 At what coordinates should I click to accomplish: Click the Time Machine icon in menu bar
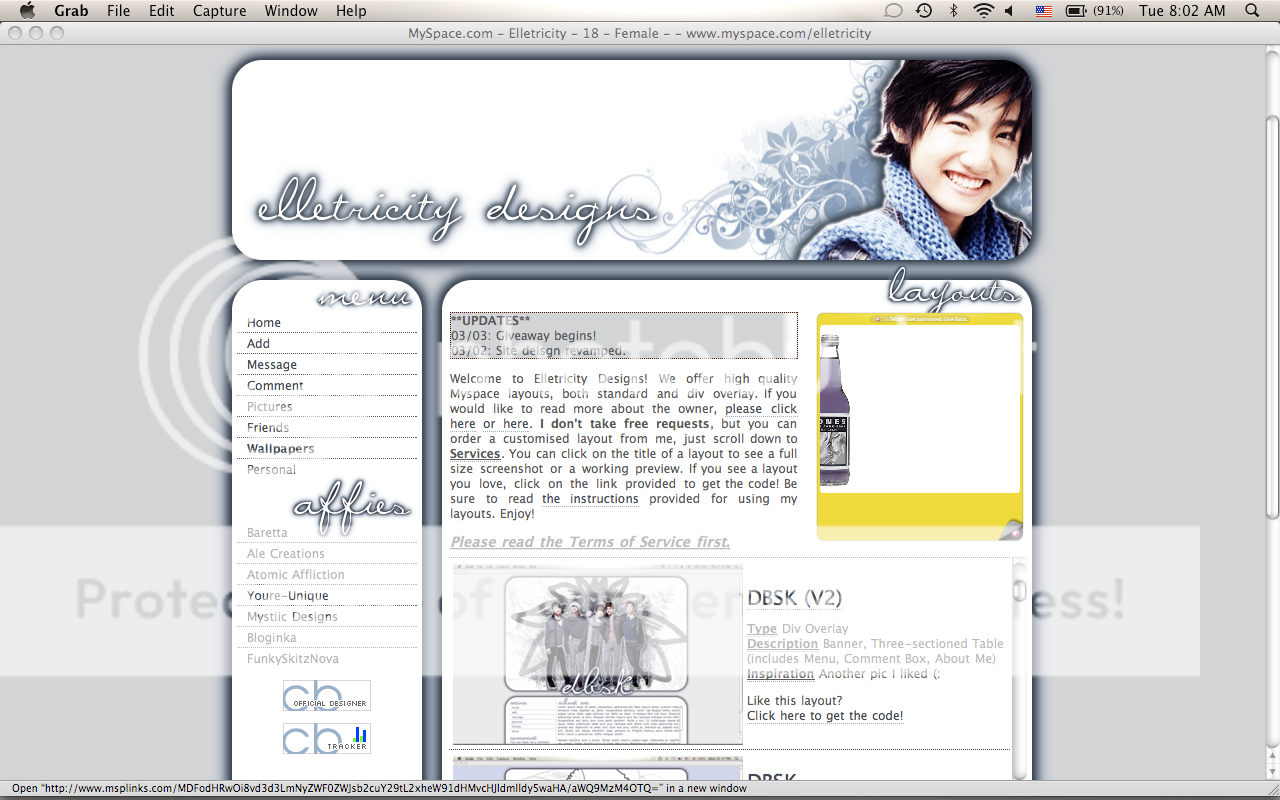[x=924, y=11]
